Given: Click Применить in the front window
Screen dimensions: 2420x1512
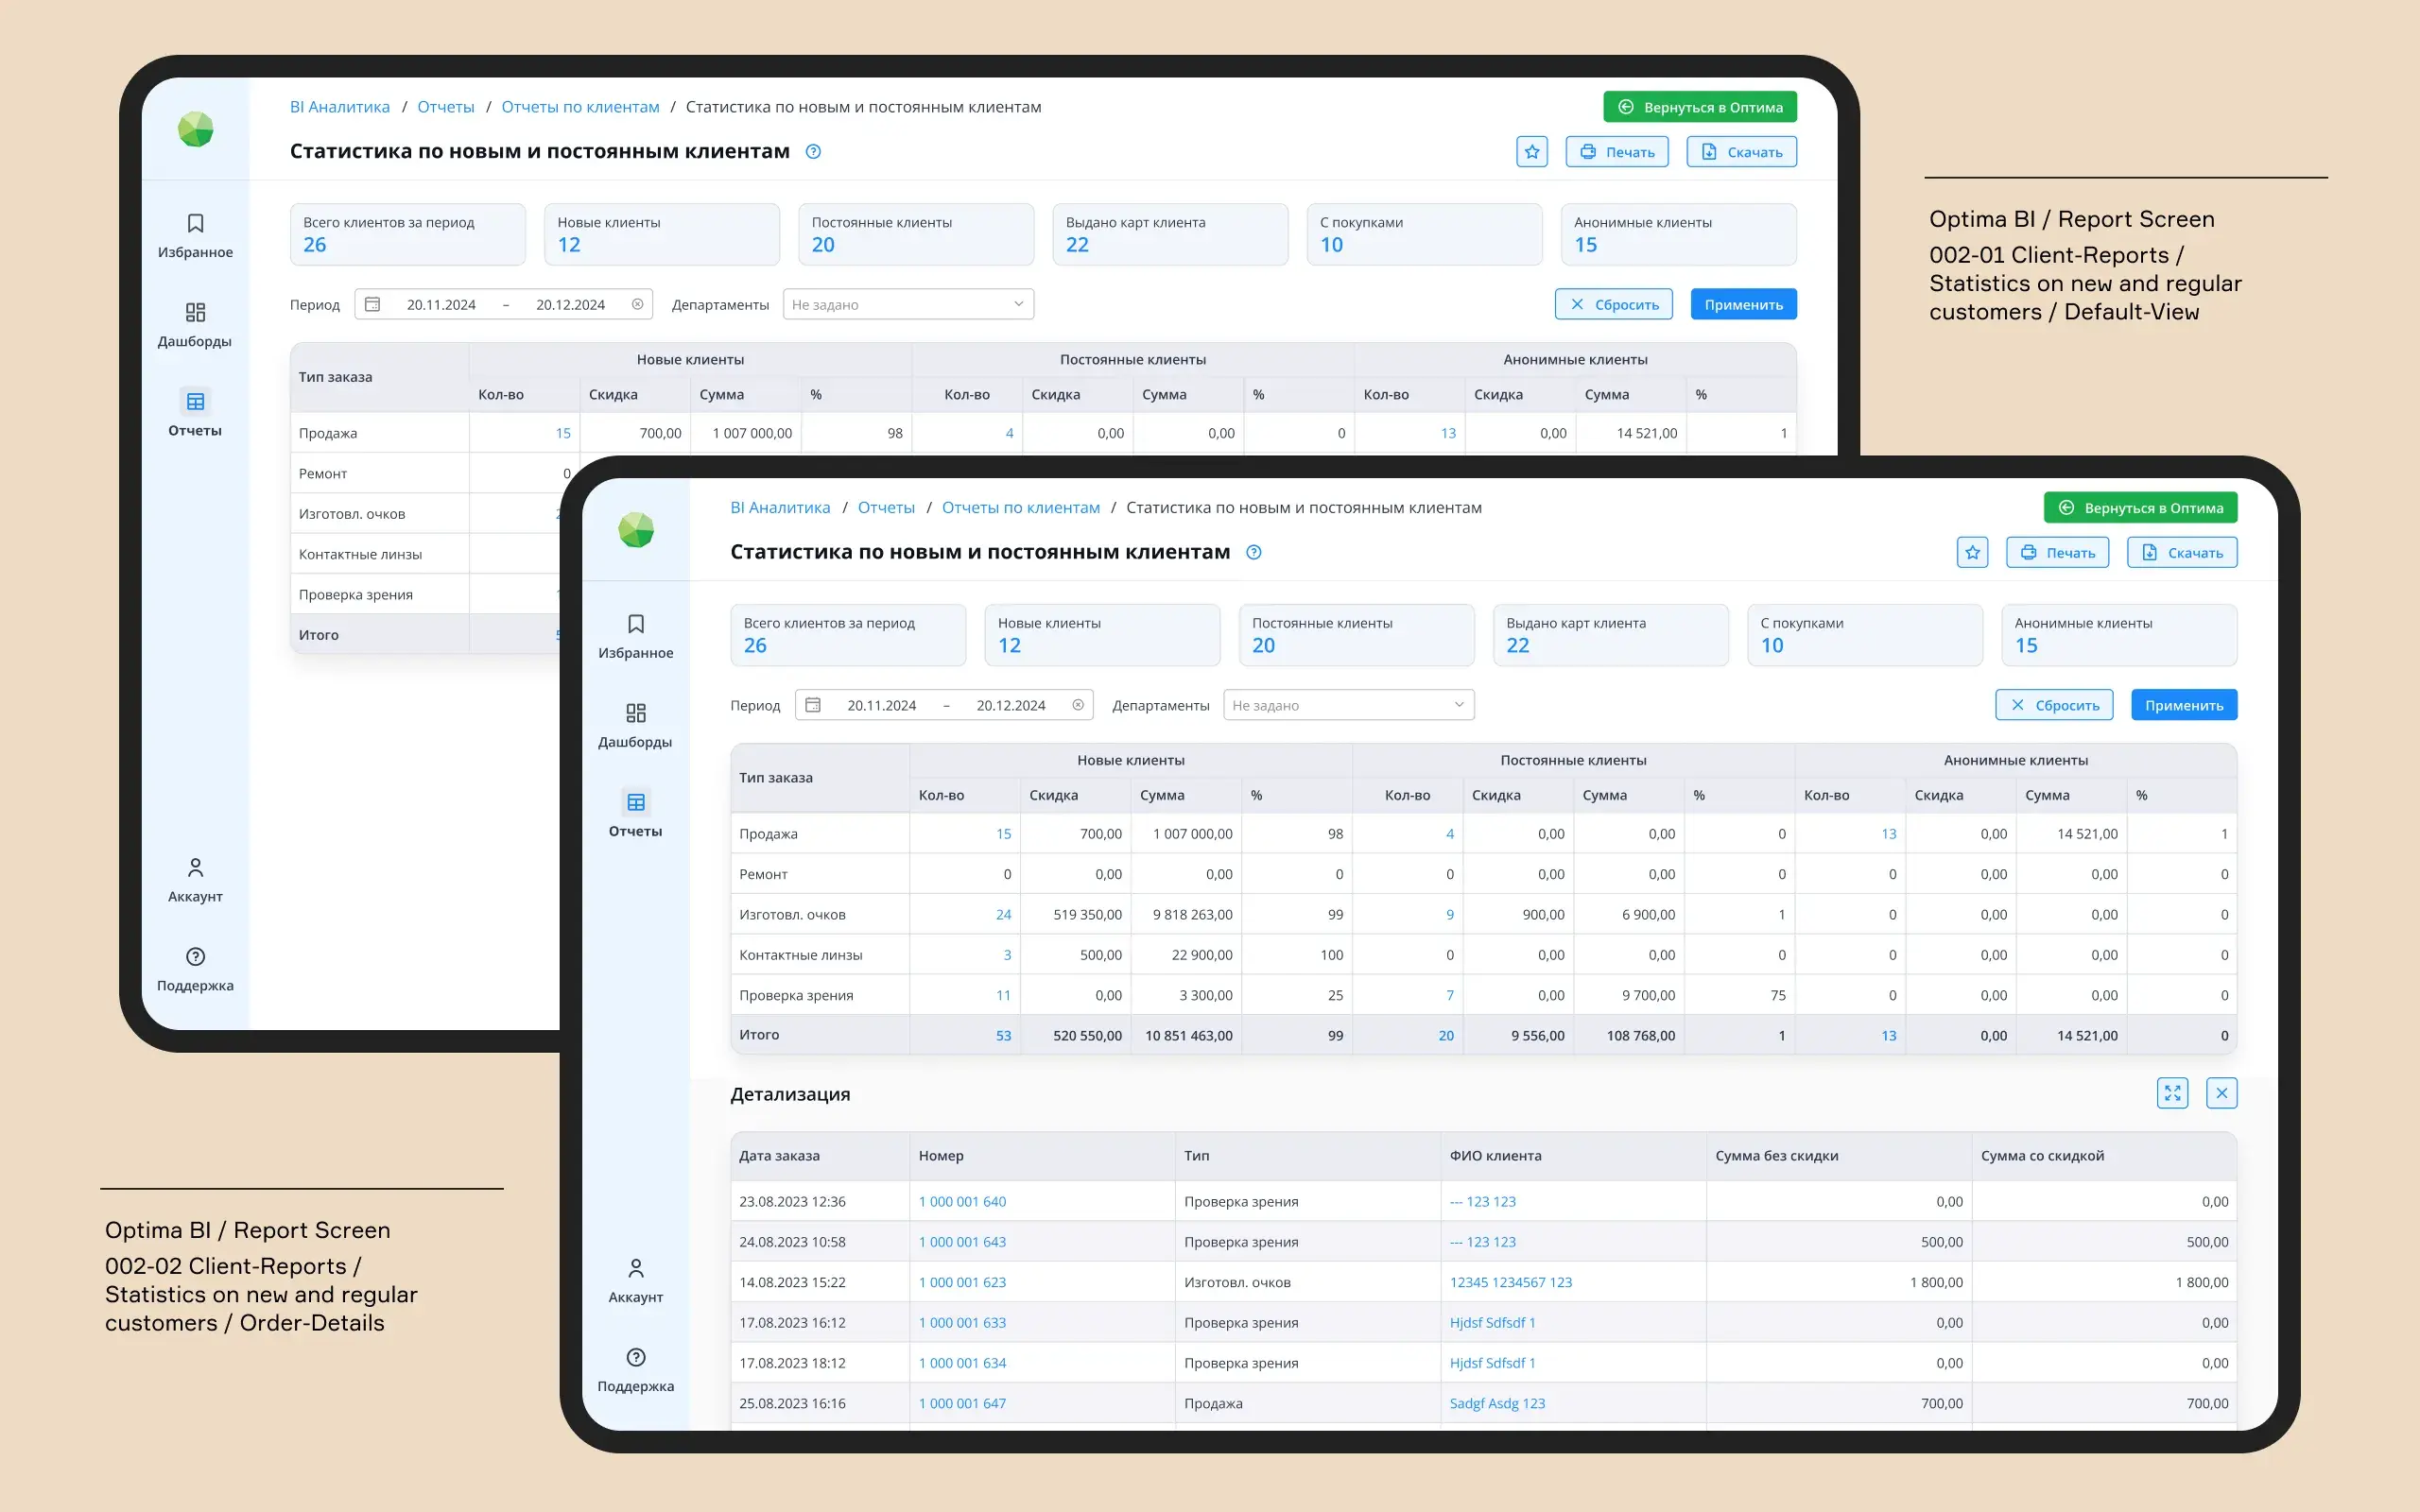Looking at the screenshot, I should (2184, 705).
